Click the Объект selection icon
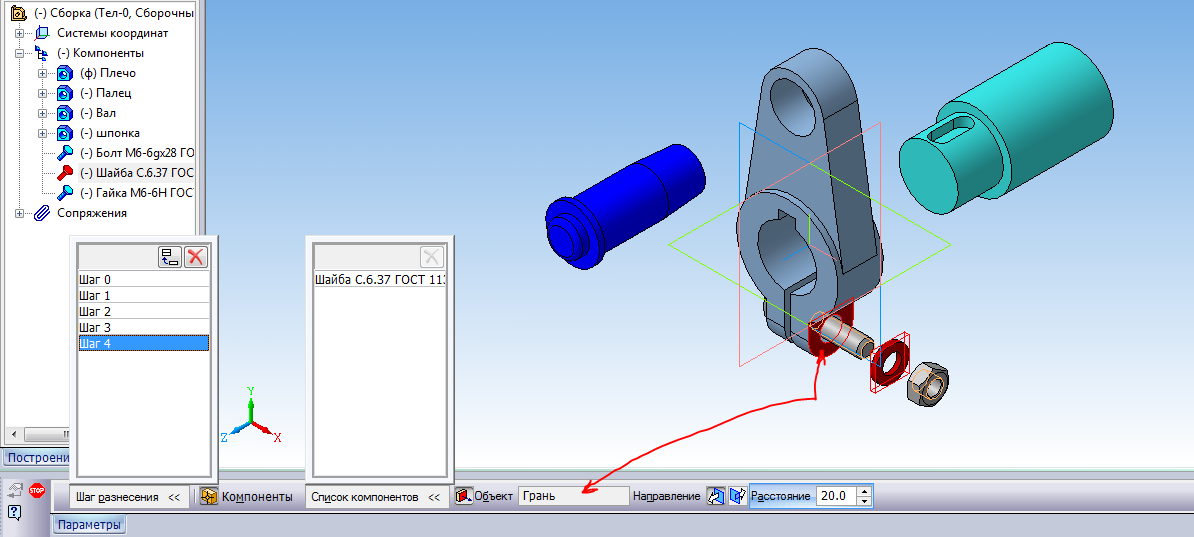Viewport: 1194px width, 537px height. pos(463,496)
